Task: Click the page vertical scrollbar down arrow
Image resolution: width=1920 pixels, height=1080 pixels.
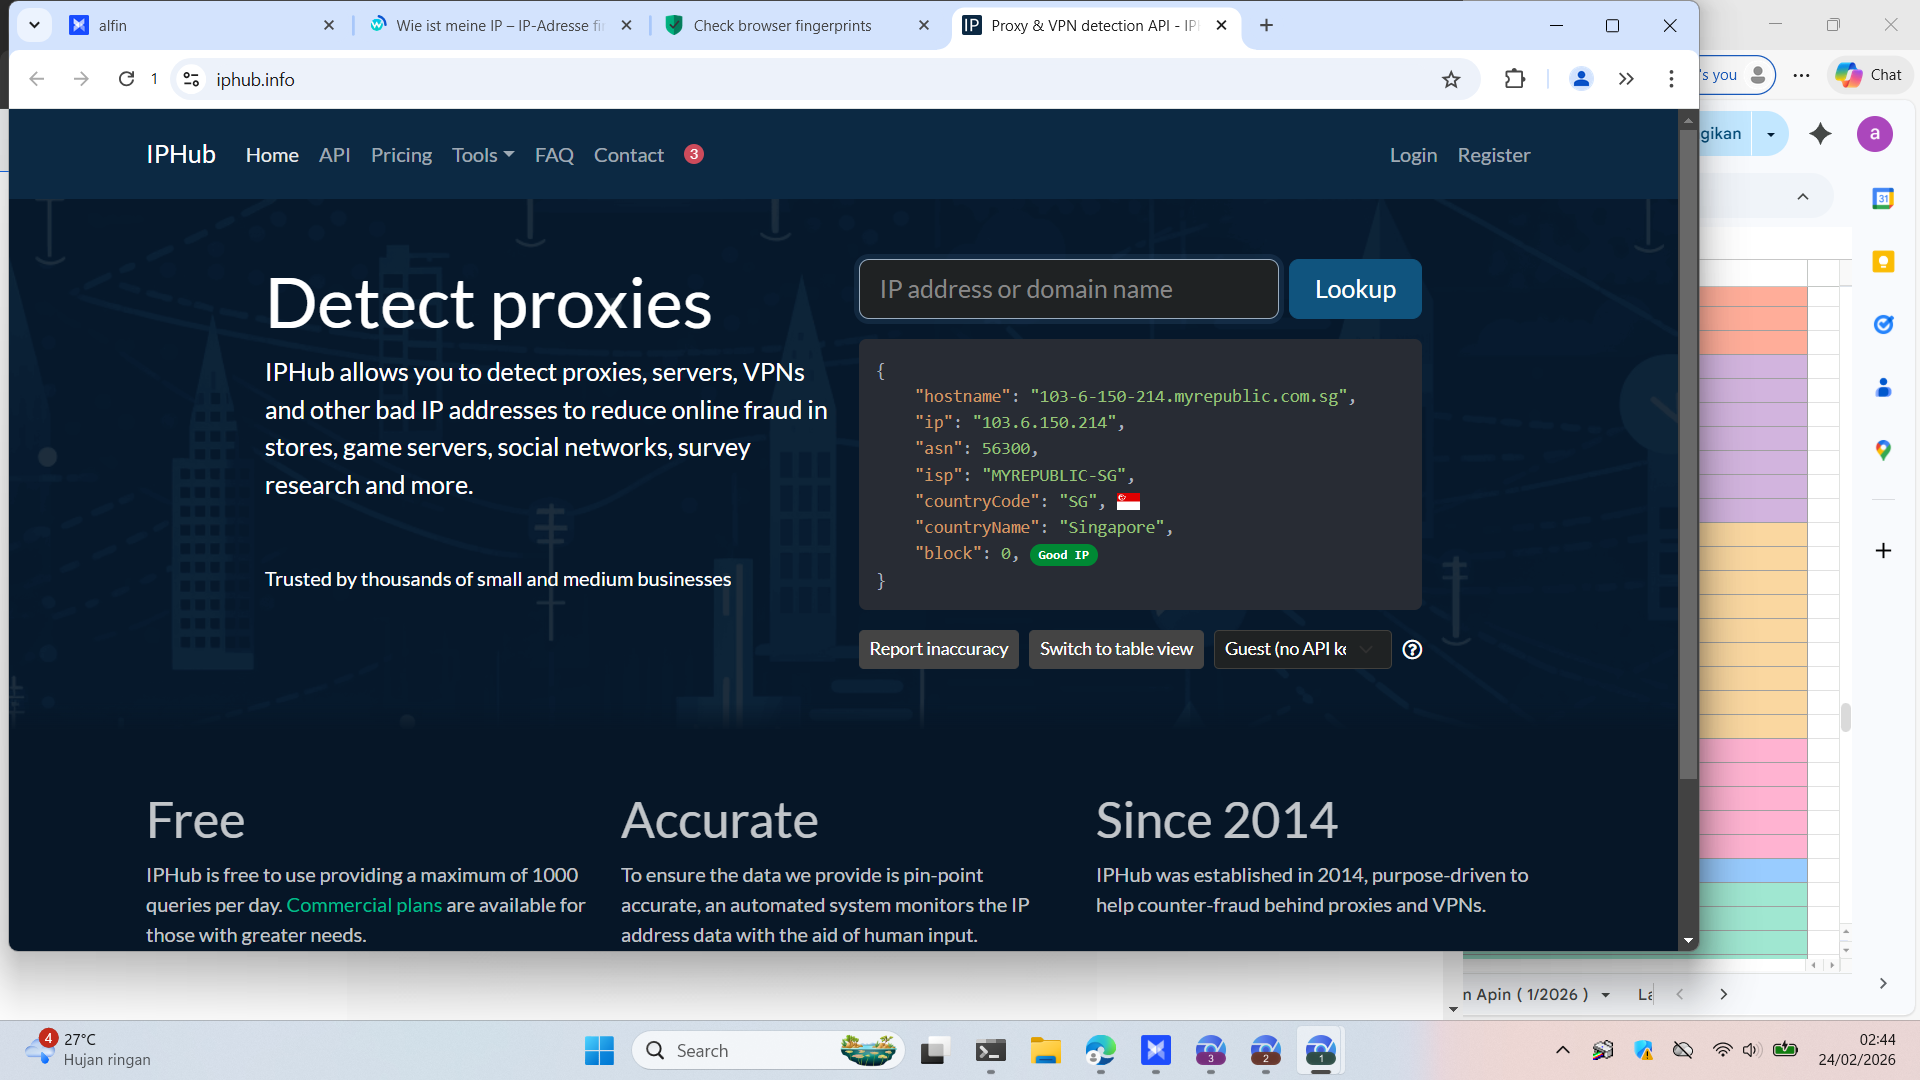Action: pyautogui.click(x=1688, y=940)
